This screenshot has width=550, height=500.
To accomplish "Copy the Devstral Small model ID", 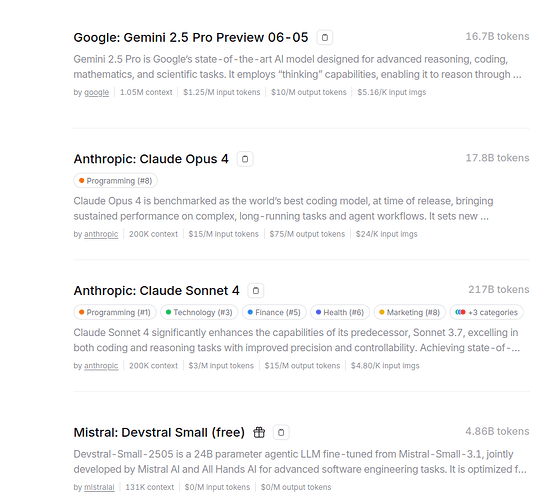I will pyautogui.click(x=281, y=432).
